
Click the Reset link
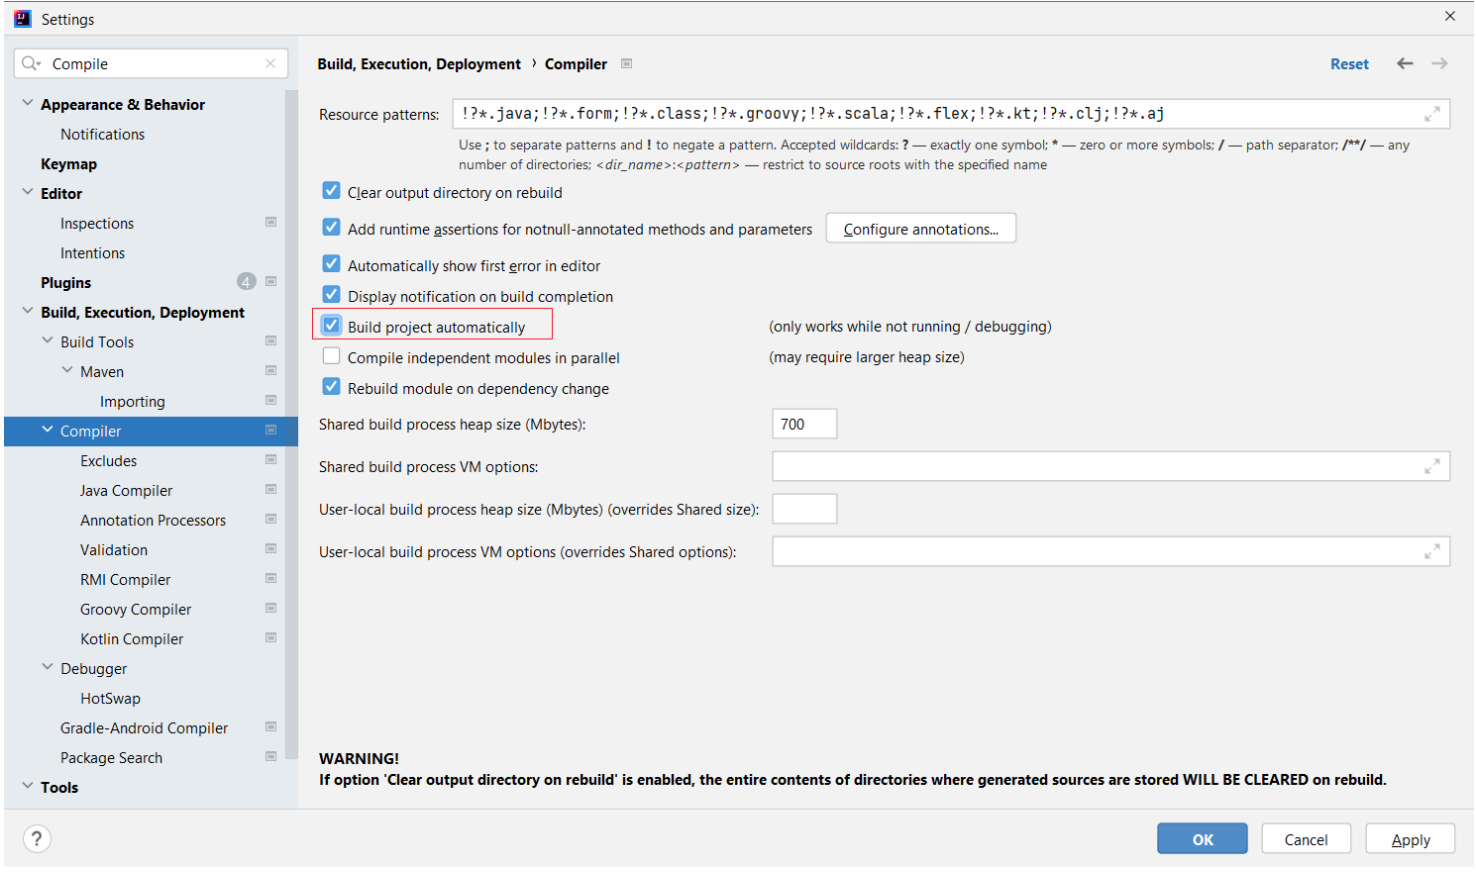tap(1349, 64)
